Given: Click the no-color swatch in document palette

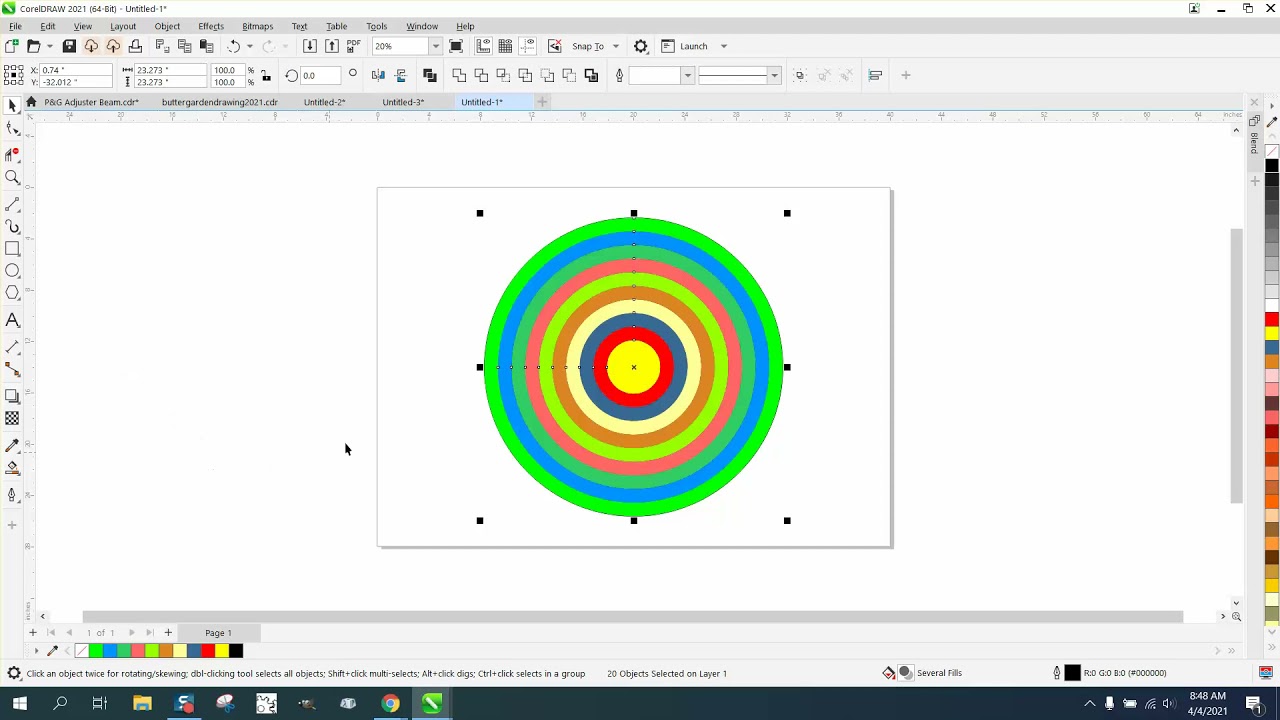Looking at the screenshot, I should (82, 651).
